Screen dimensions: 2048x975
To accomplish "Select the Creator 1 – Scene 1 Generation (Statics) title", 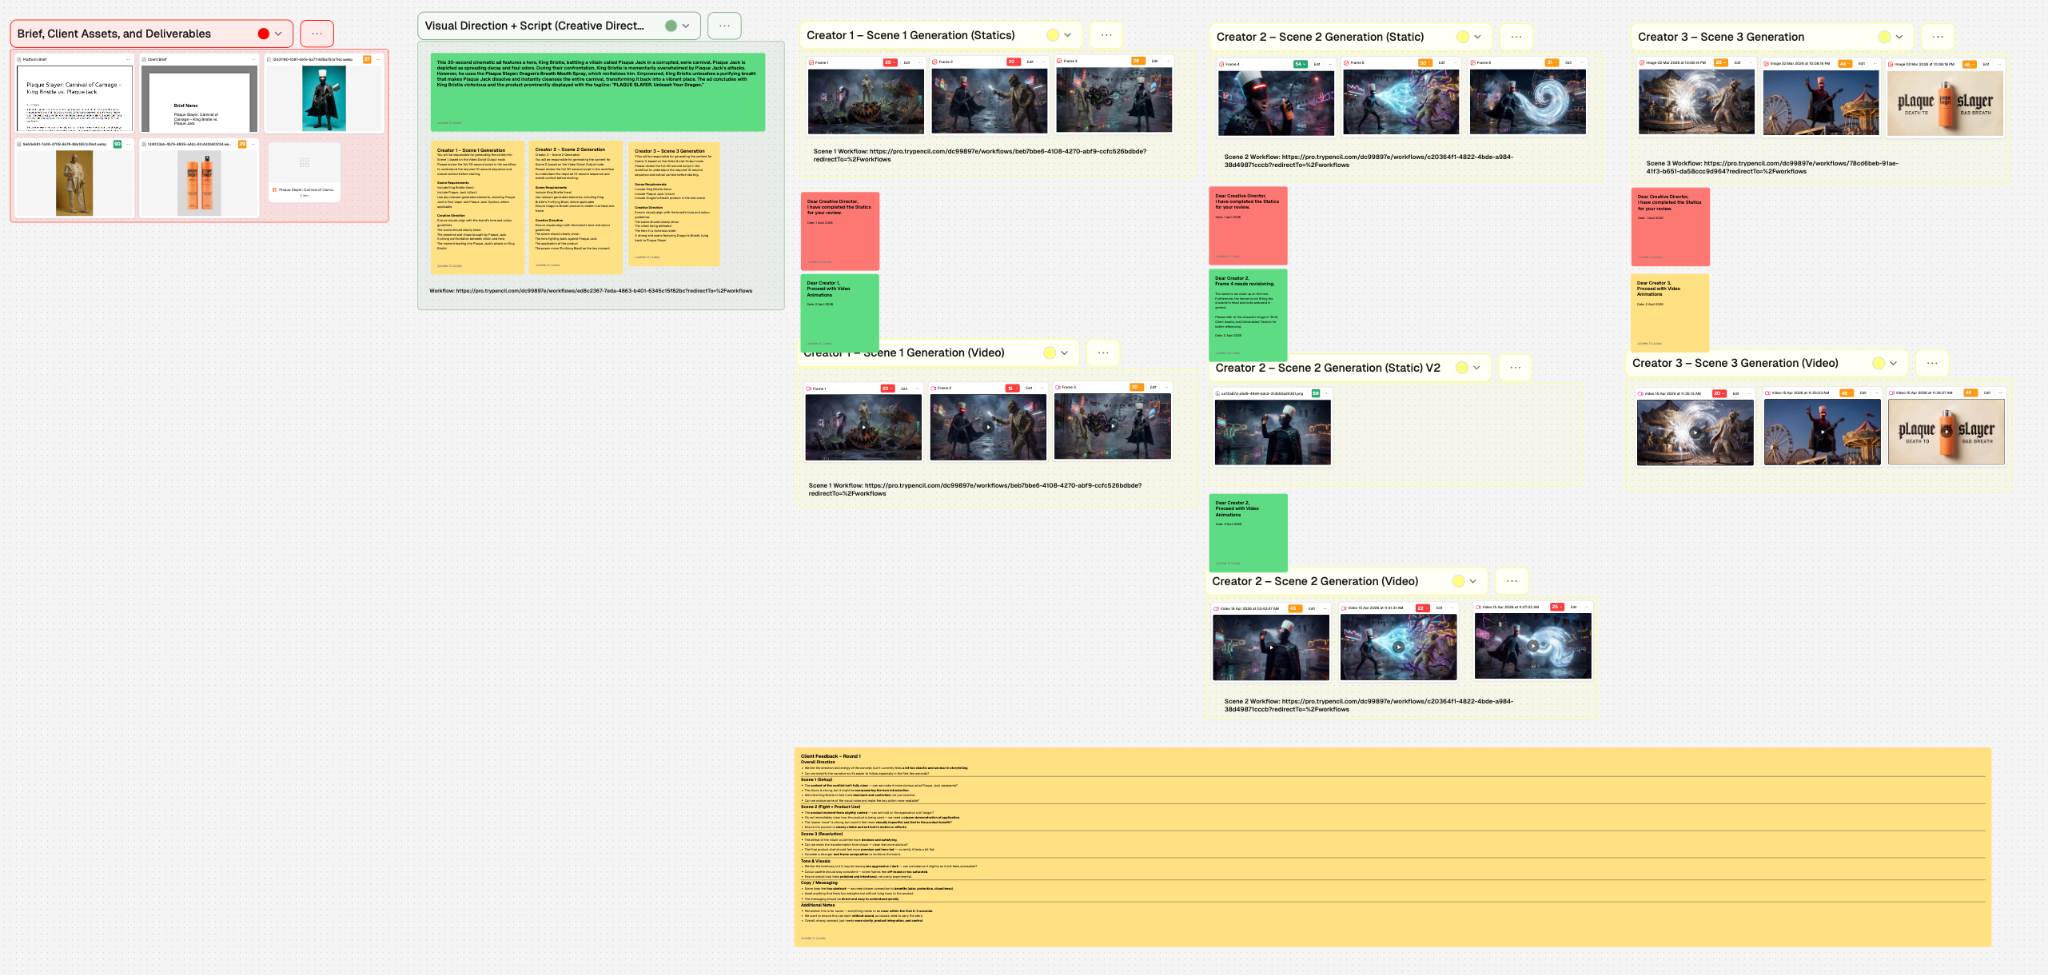I will click(910, 35).
